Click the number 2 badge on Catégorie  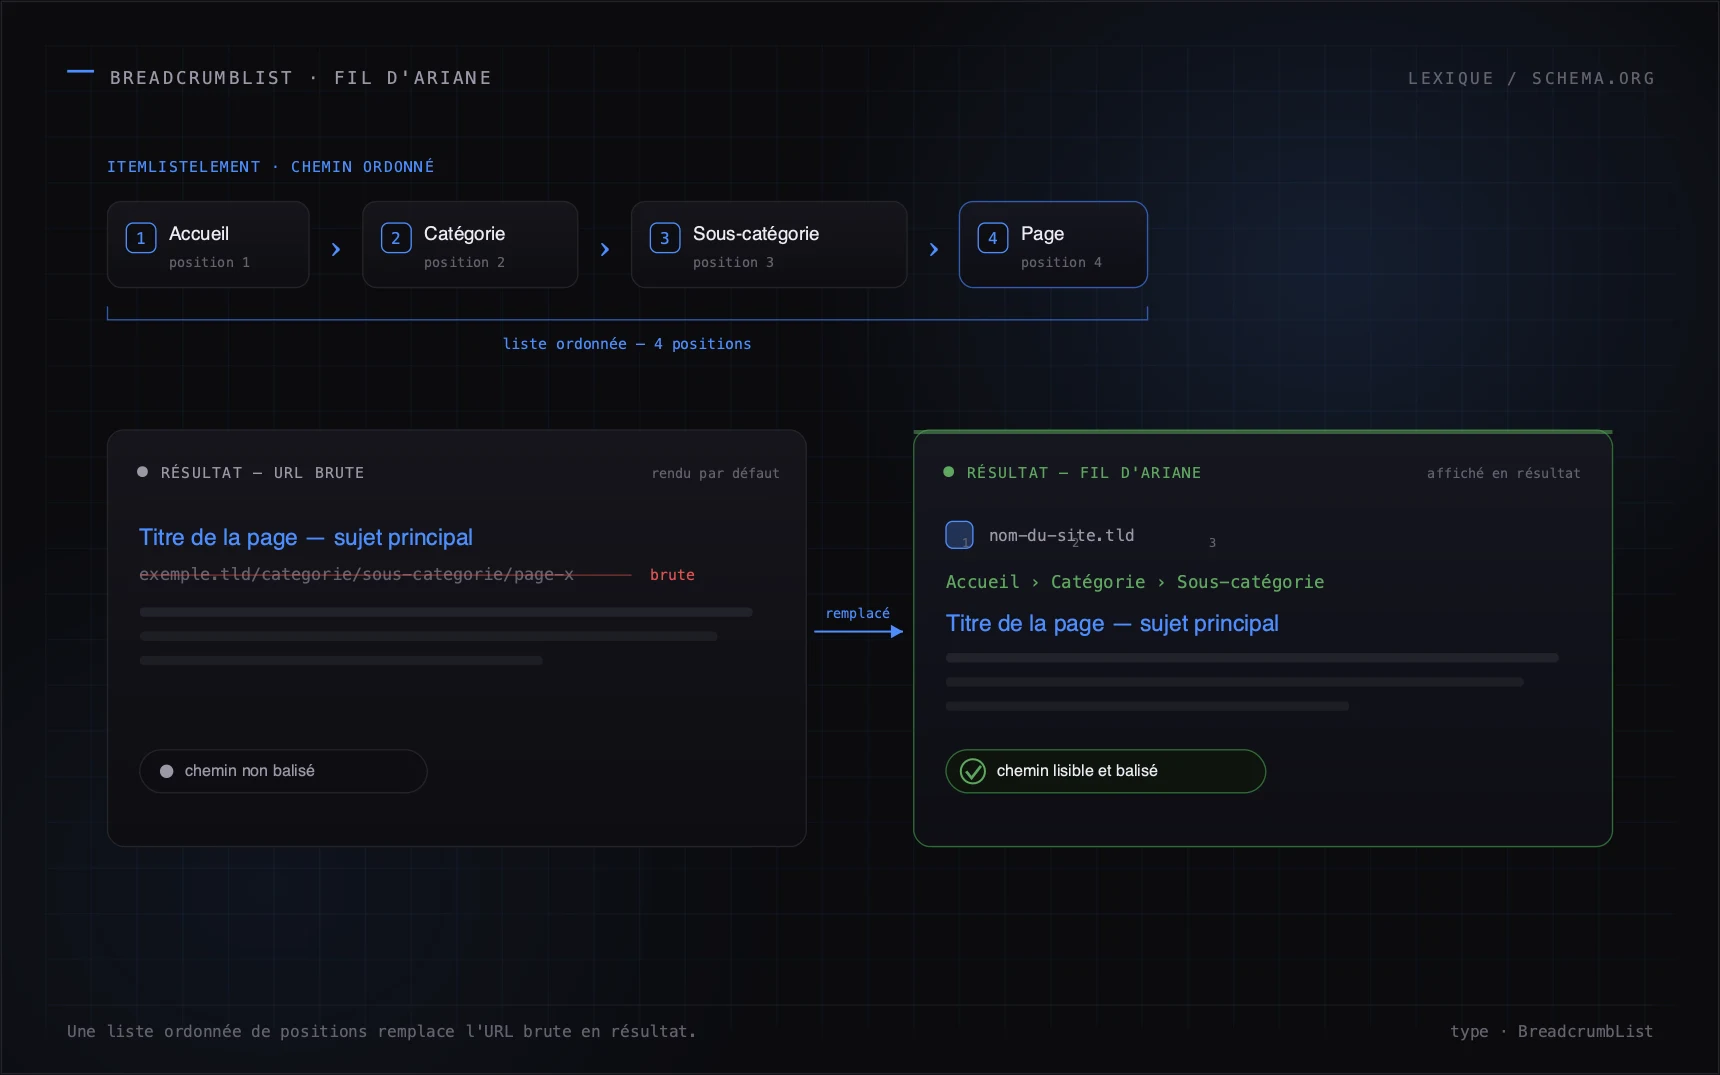point(396,238)
